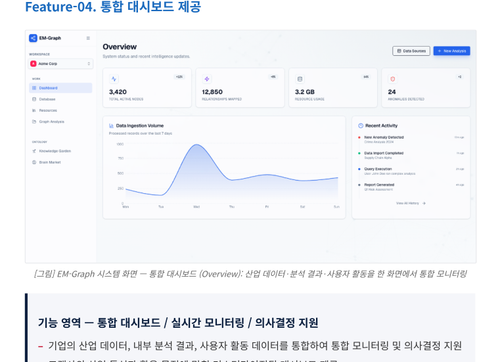The height and width of the screenshot is (362, 500).
Task: Click the heading '기능 영역 — 통합 대시보드'
Action: pos(178,323)
